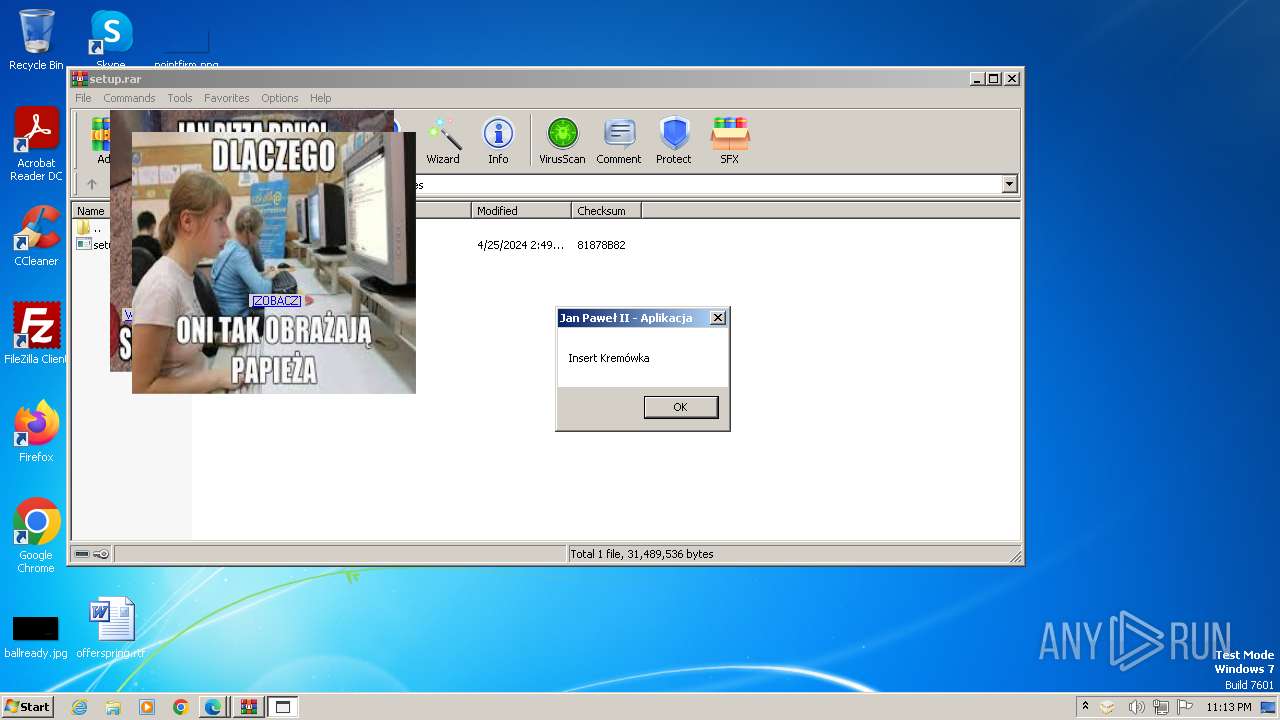
Task: Open FileZilla Client shortcut
Action: [36, 333]
